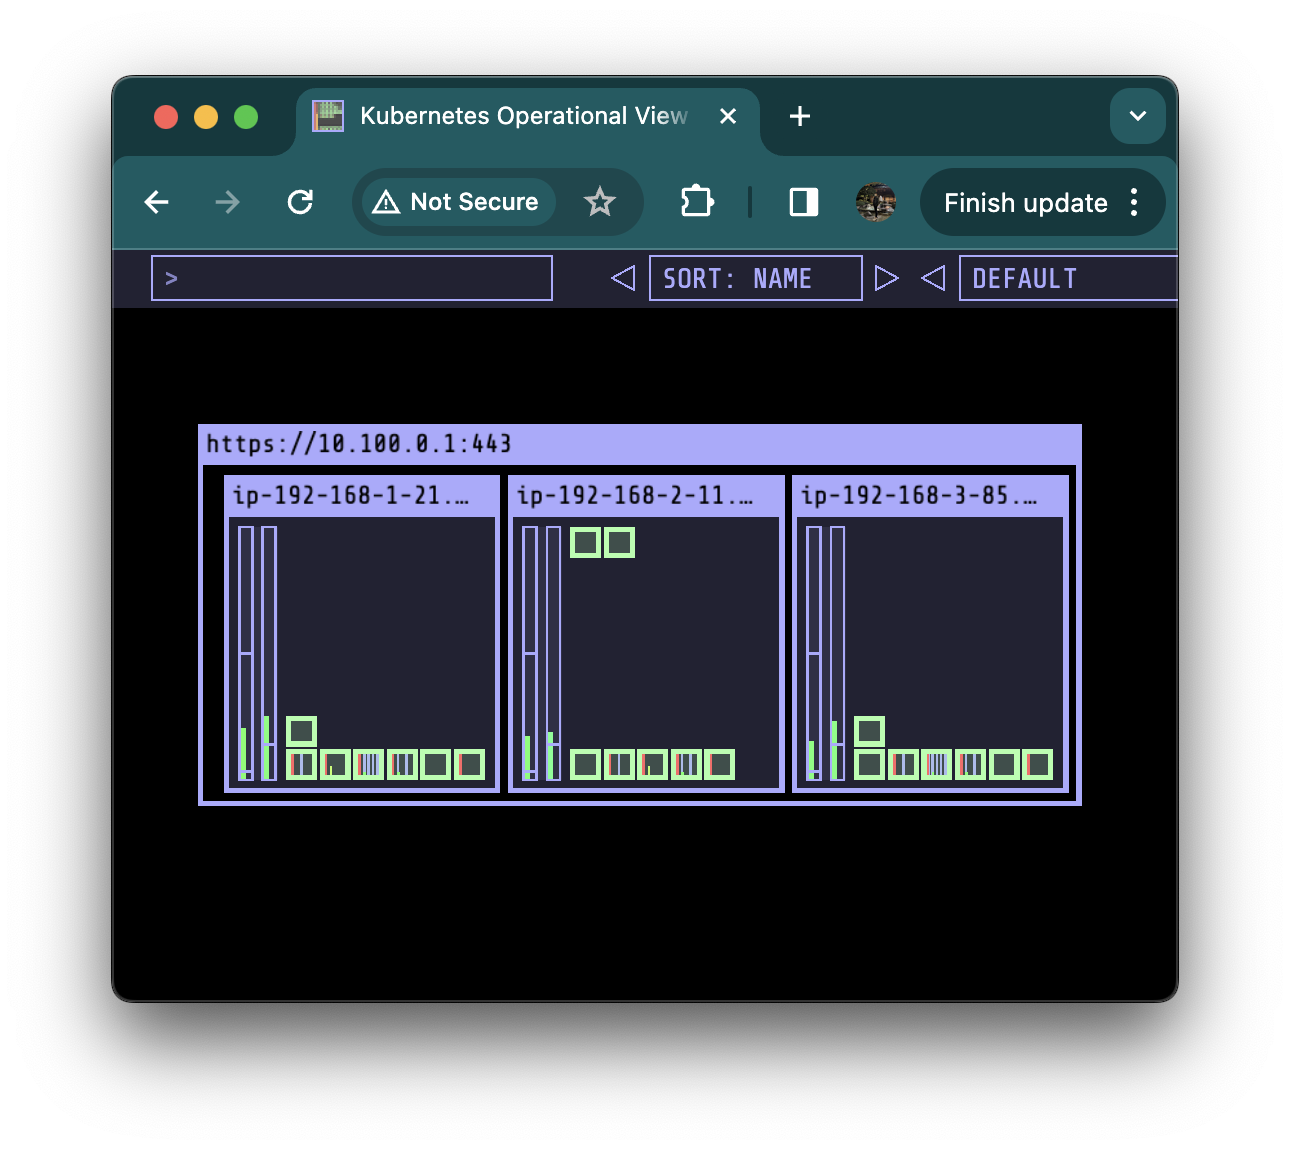
Task: Select node label ip-192-168-2-11
Action: click(635, 496)
